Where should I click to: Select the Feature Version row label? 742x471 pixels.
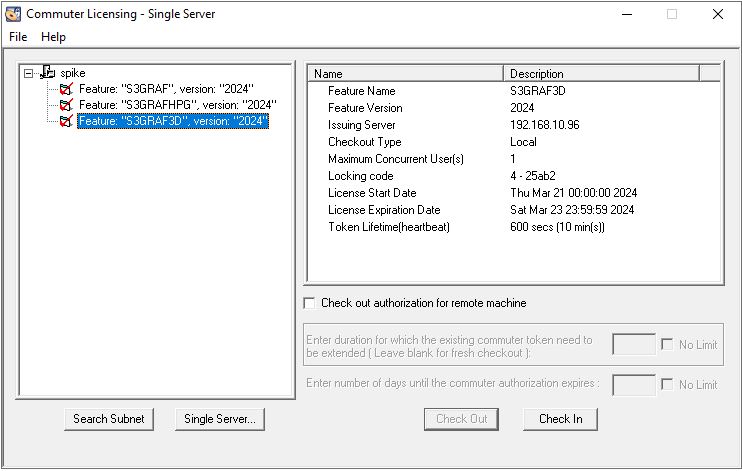[365, 108]
